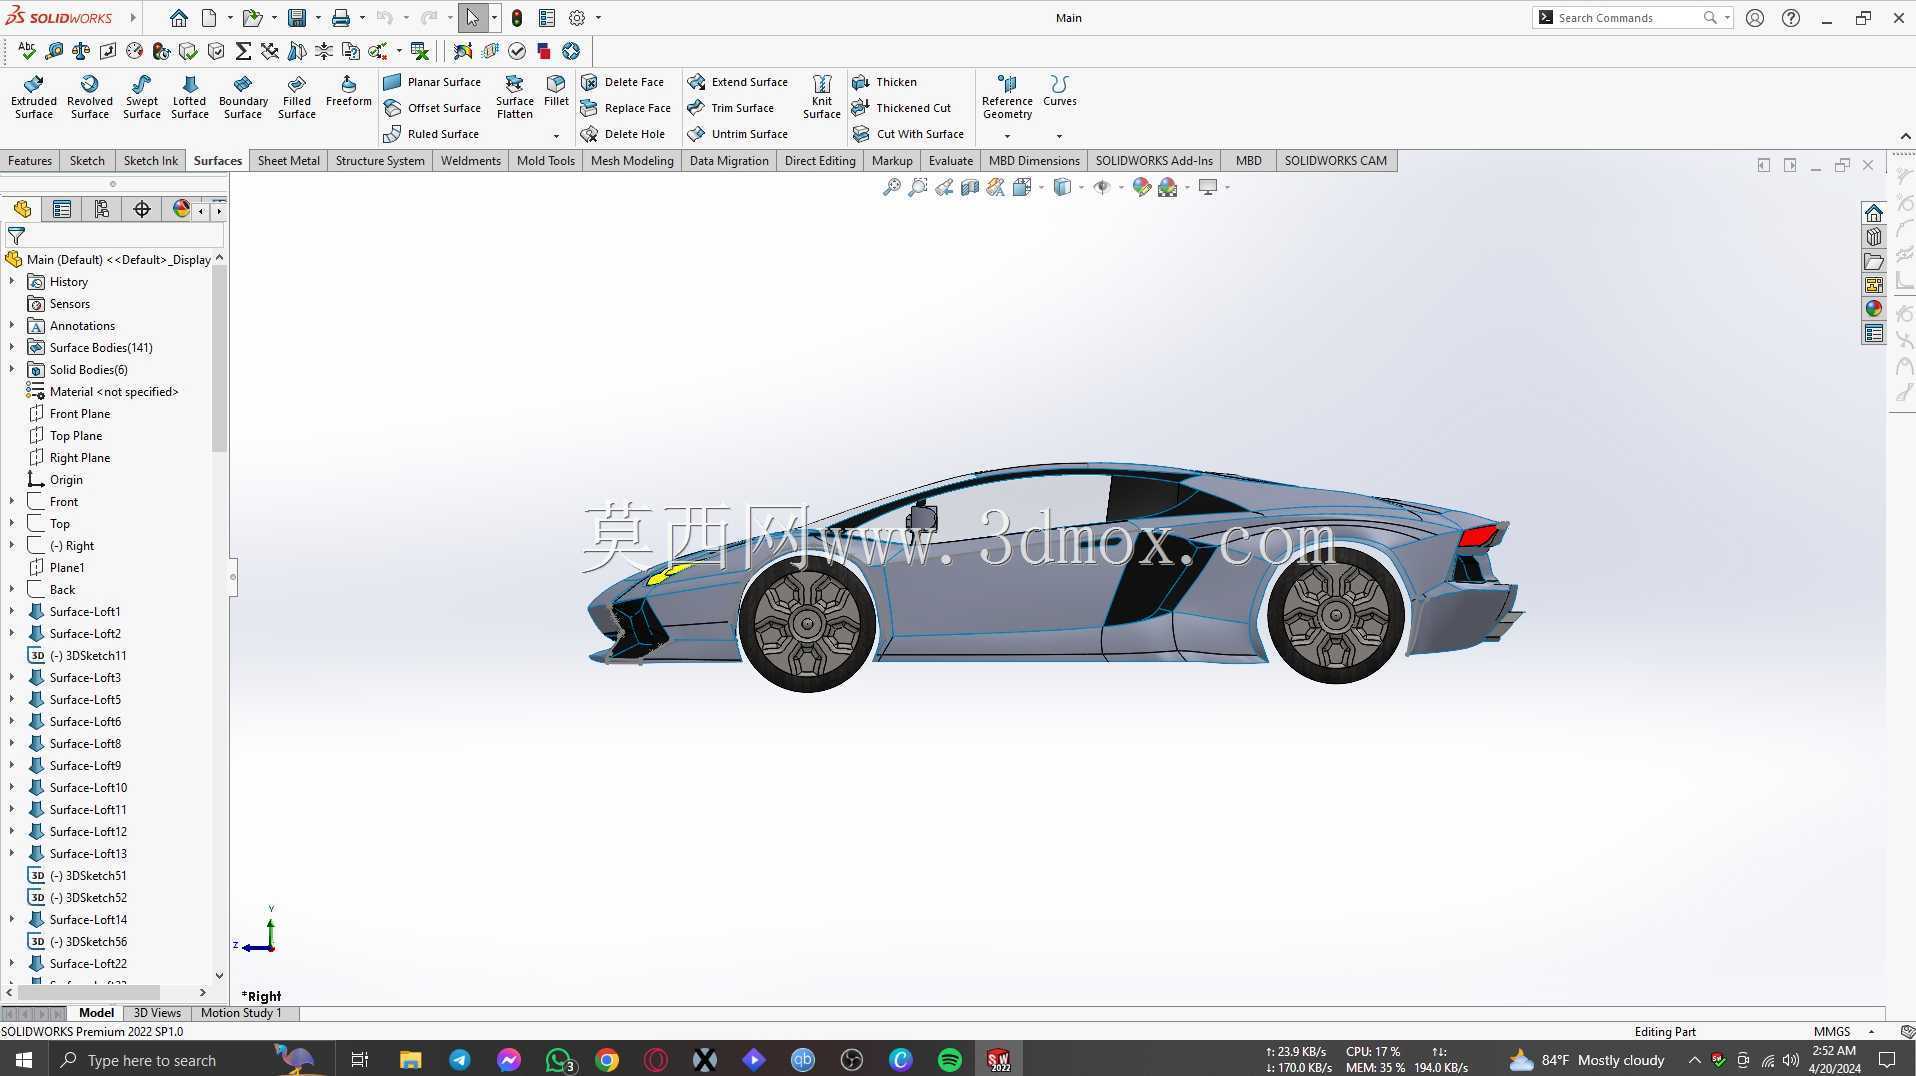Select the Lofted Surface tool

[190, 97]
